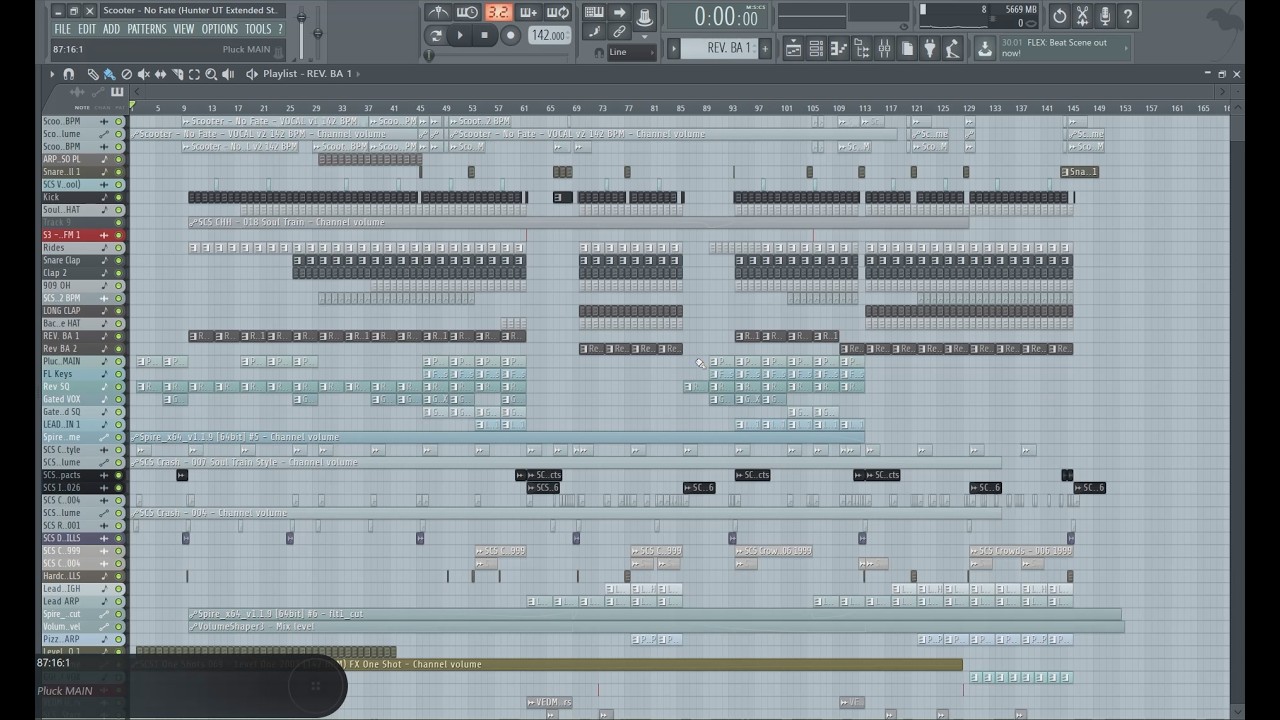Image resolution: width=1280 pixels, height=720 pixels.
Task: Select the Playlist Mute tool
Action: click(143, 74)
